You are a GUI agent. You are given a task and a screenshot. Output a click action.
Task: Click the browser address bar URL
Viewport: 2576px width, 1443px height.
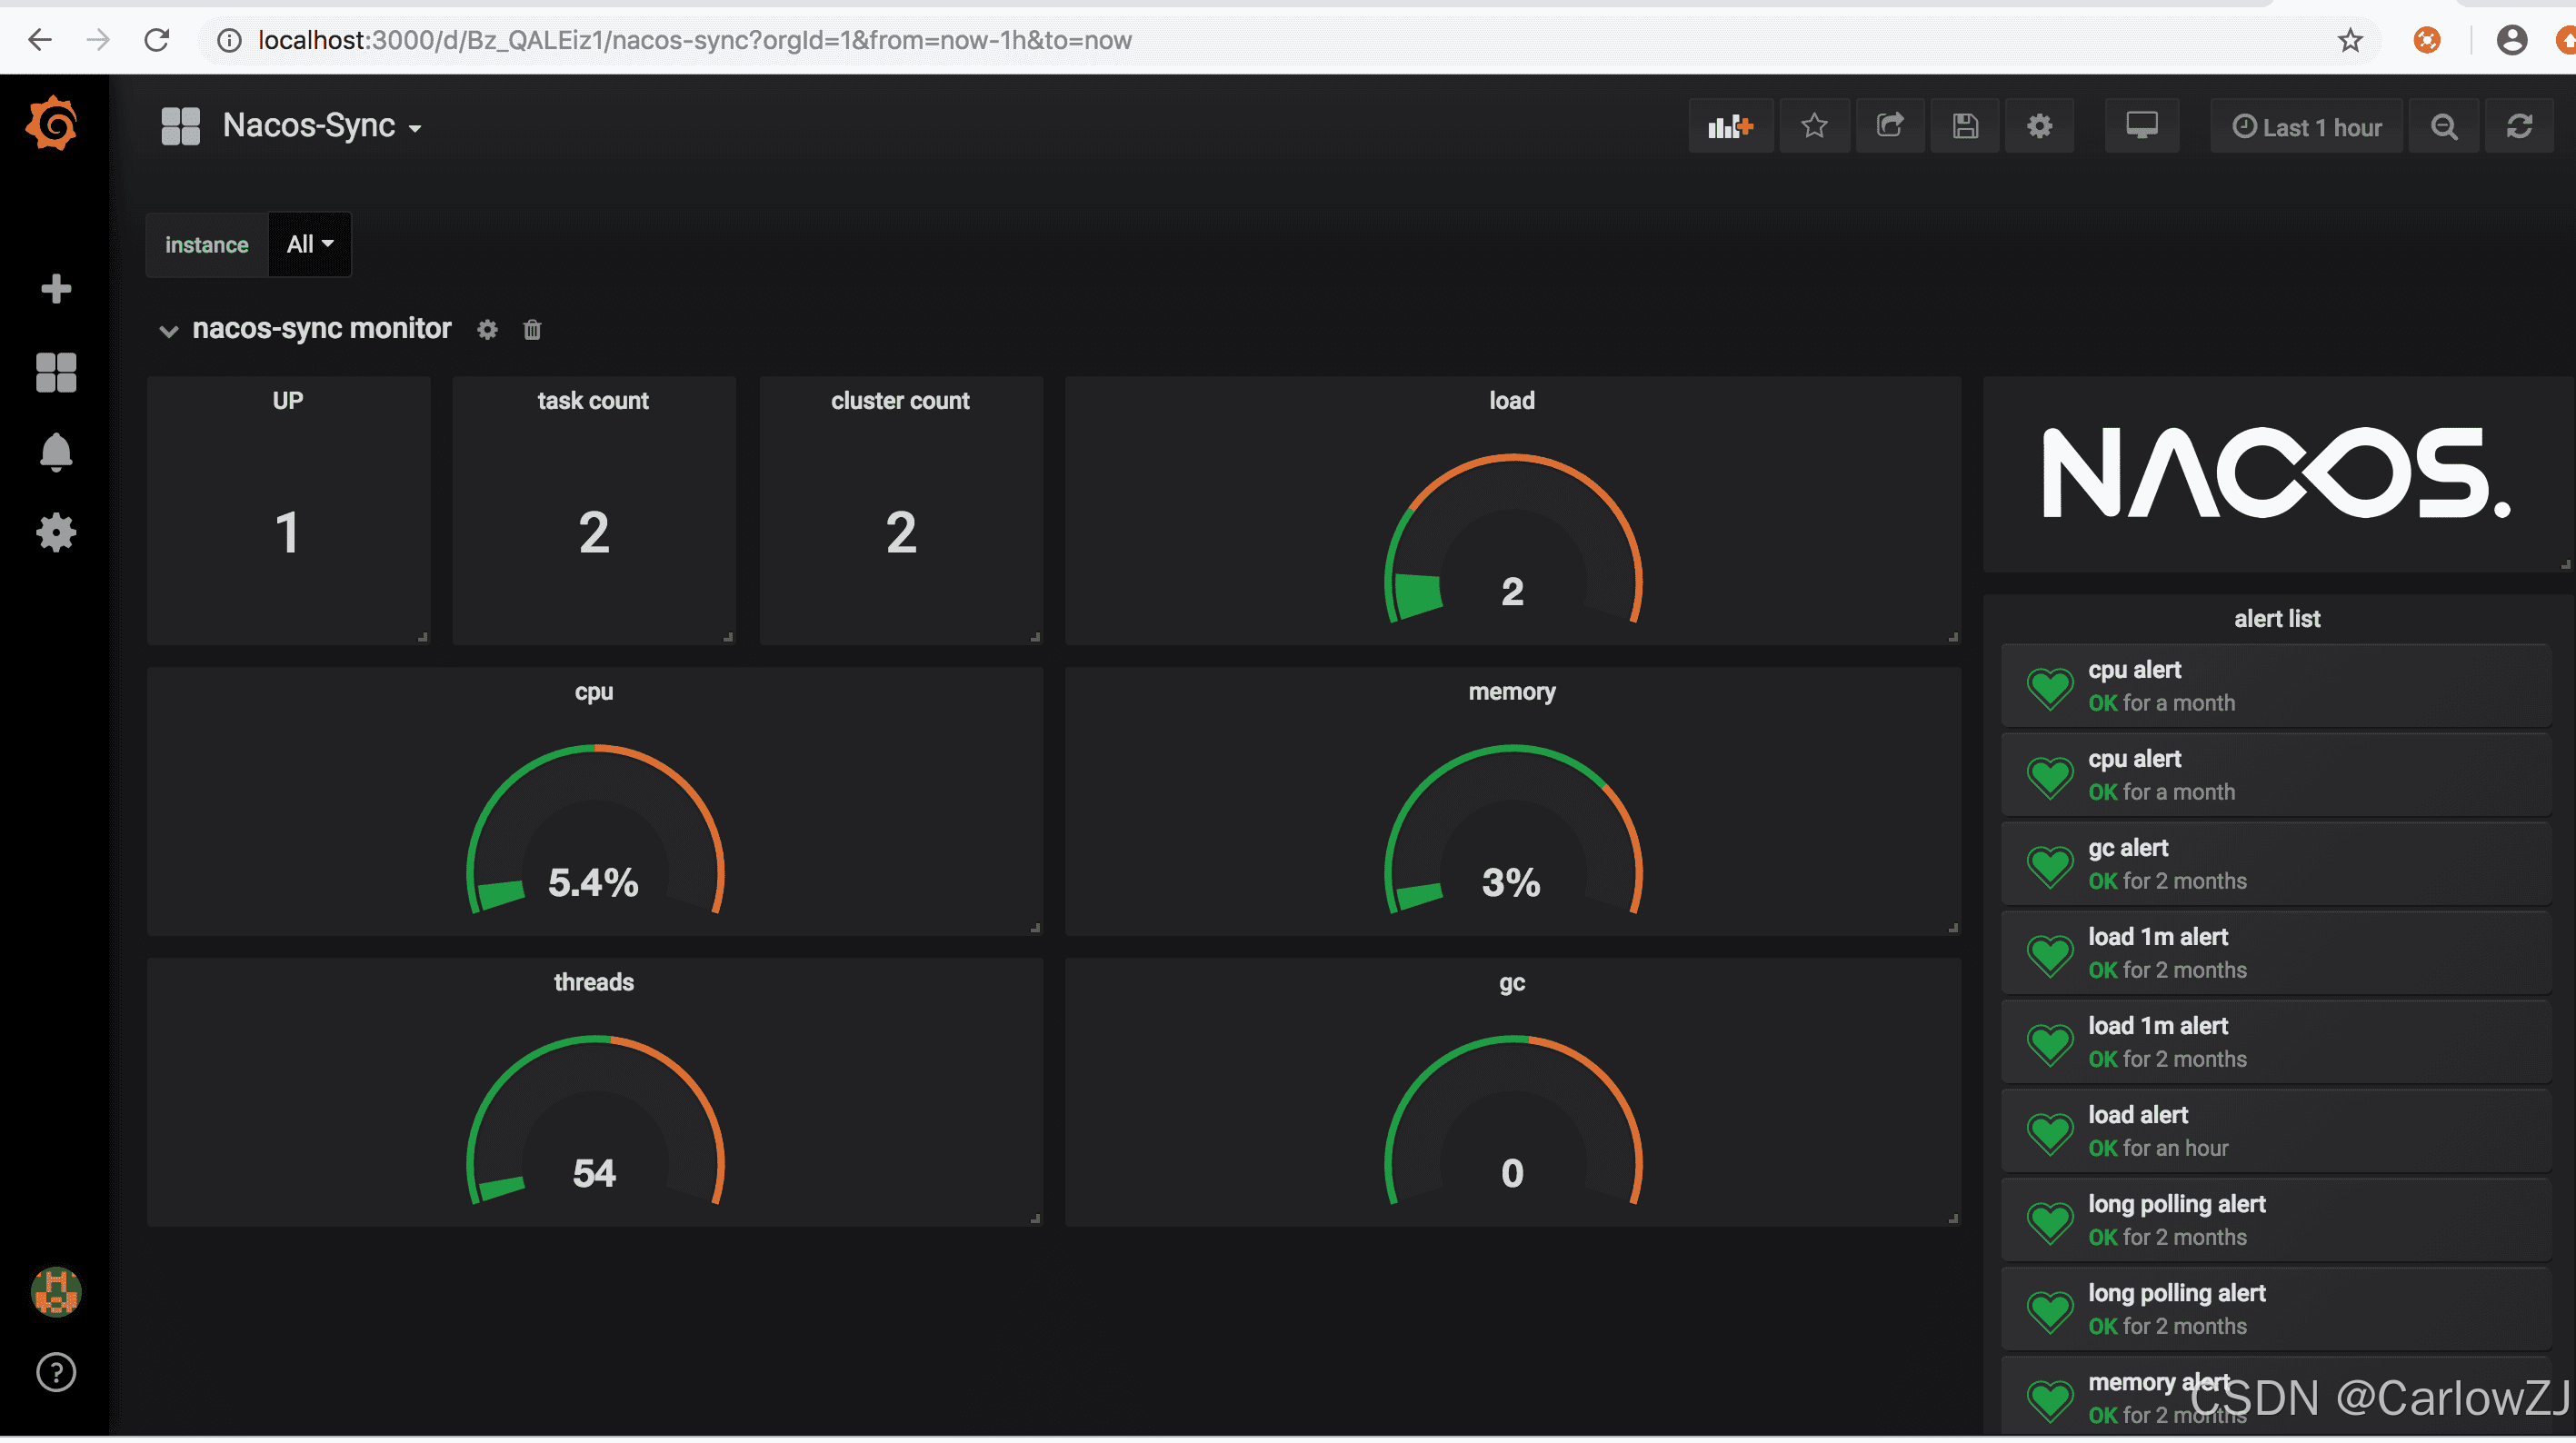694,40
